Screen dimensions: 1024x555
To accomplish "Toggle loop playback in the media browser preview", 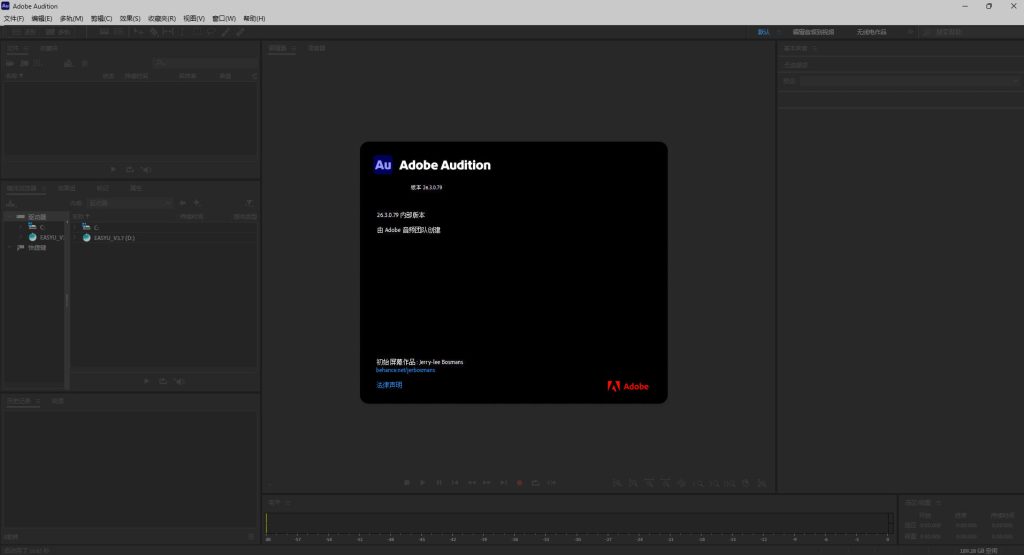I will (x=163, y=381).
